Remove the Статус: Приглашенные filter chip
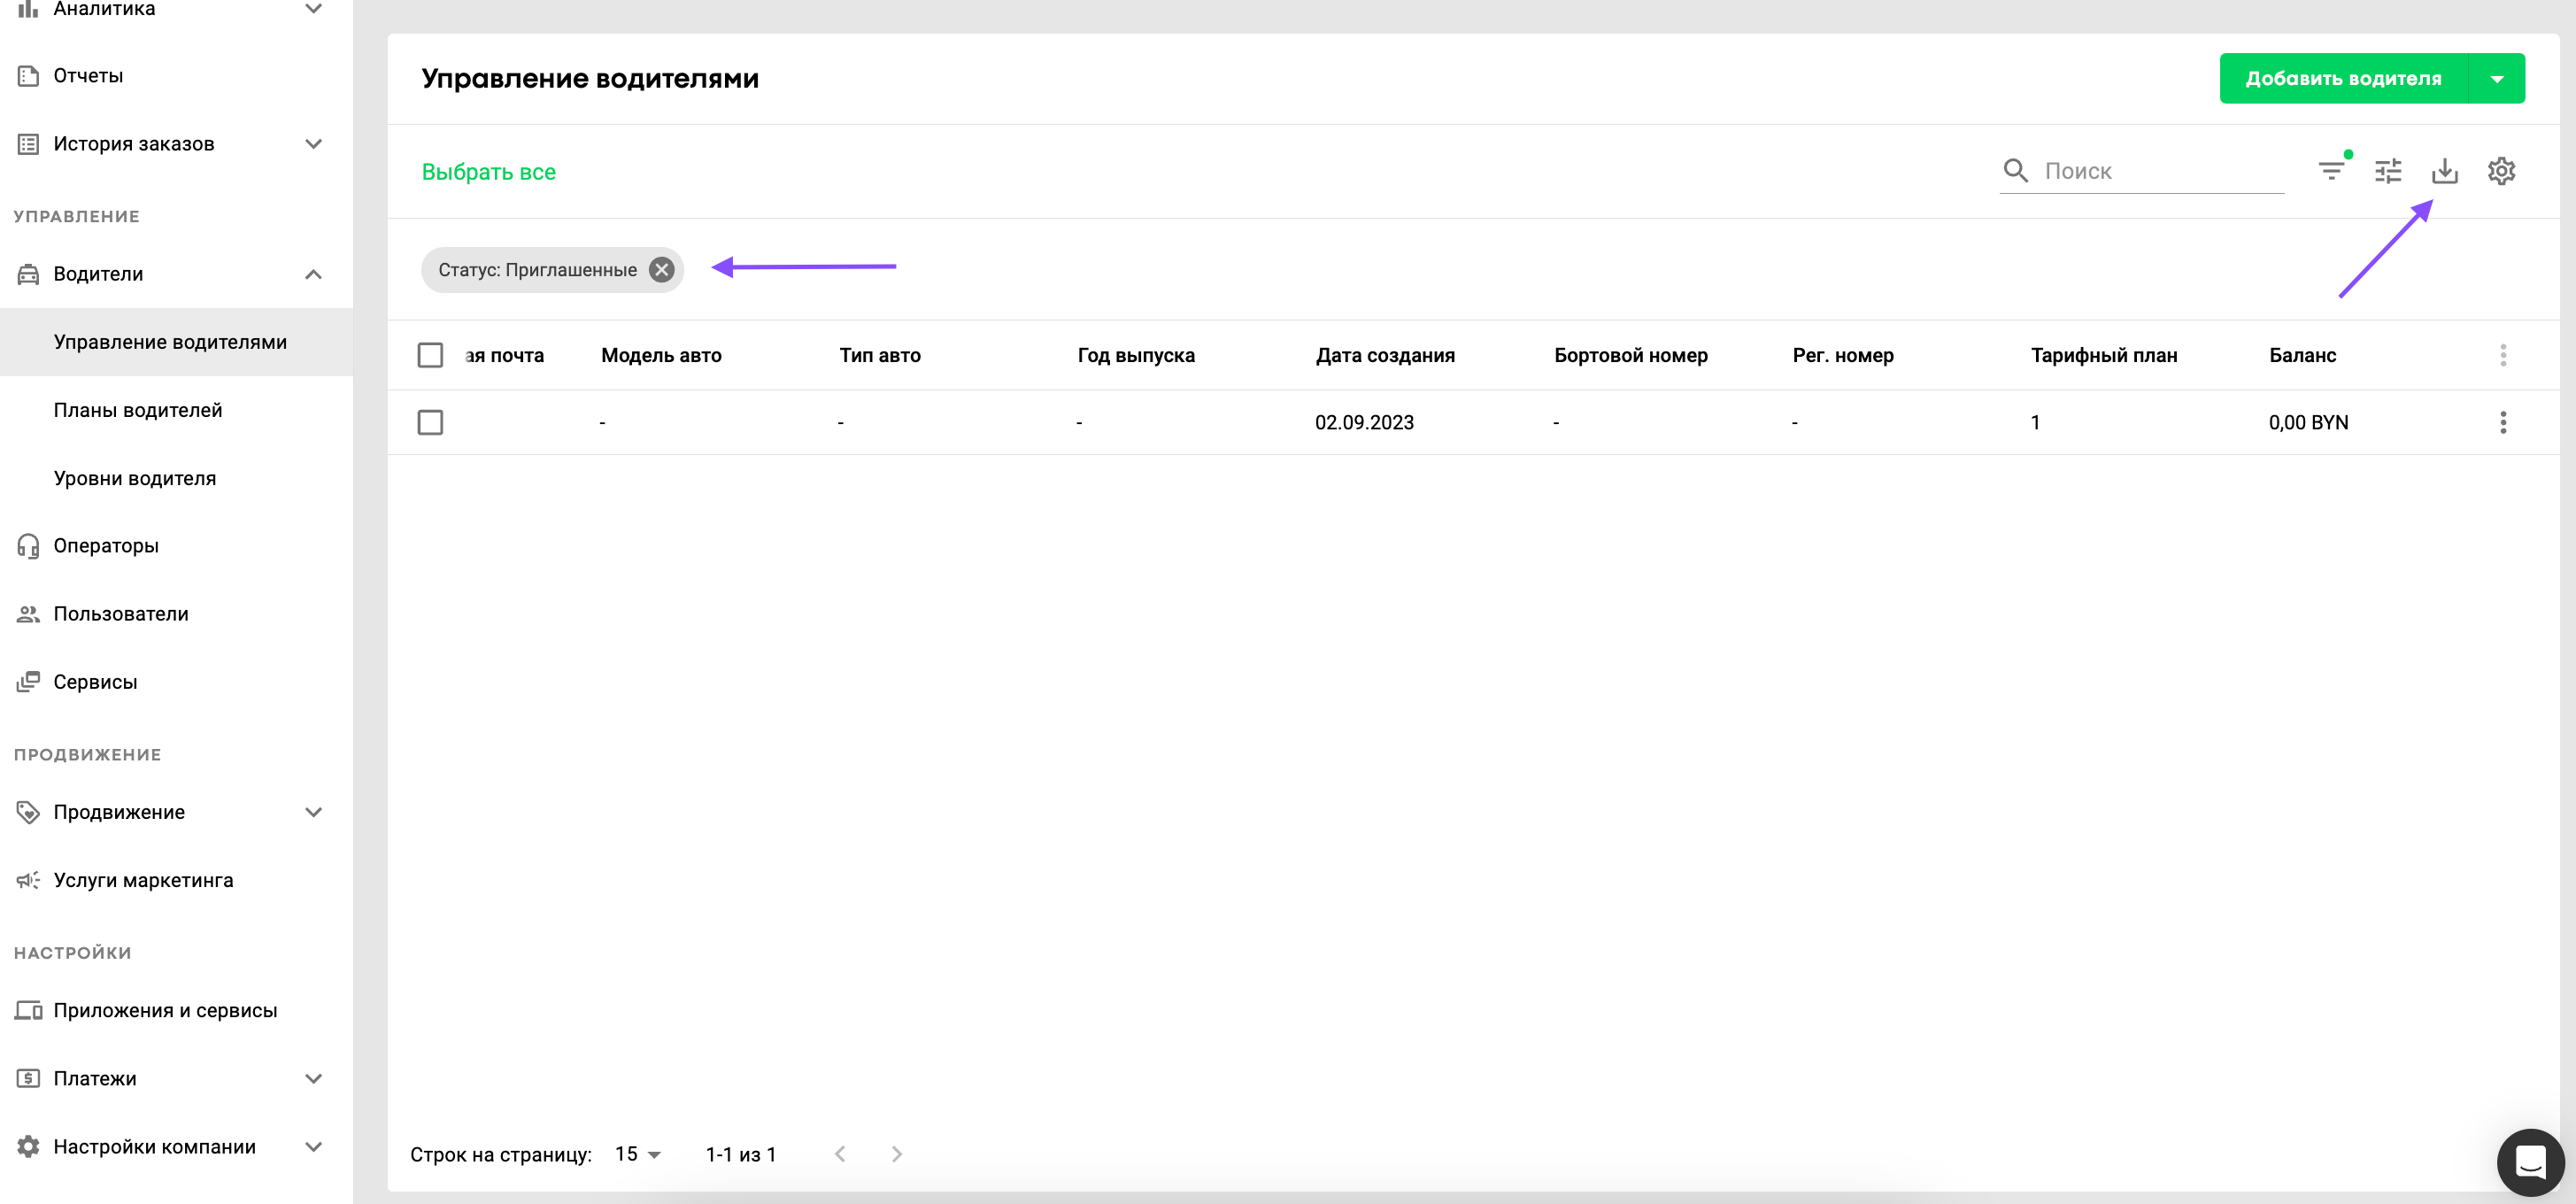 [x=661, y=270]
